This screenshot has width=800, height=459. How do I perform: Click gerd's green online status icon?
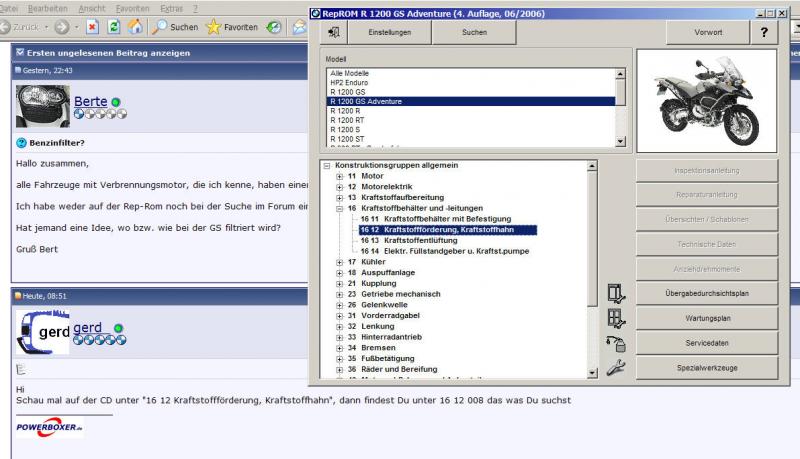pos(118,328)
